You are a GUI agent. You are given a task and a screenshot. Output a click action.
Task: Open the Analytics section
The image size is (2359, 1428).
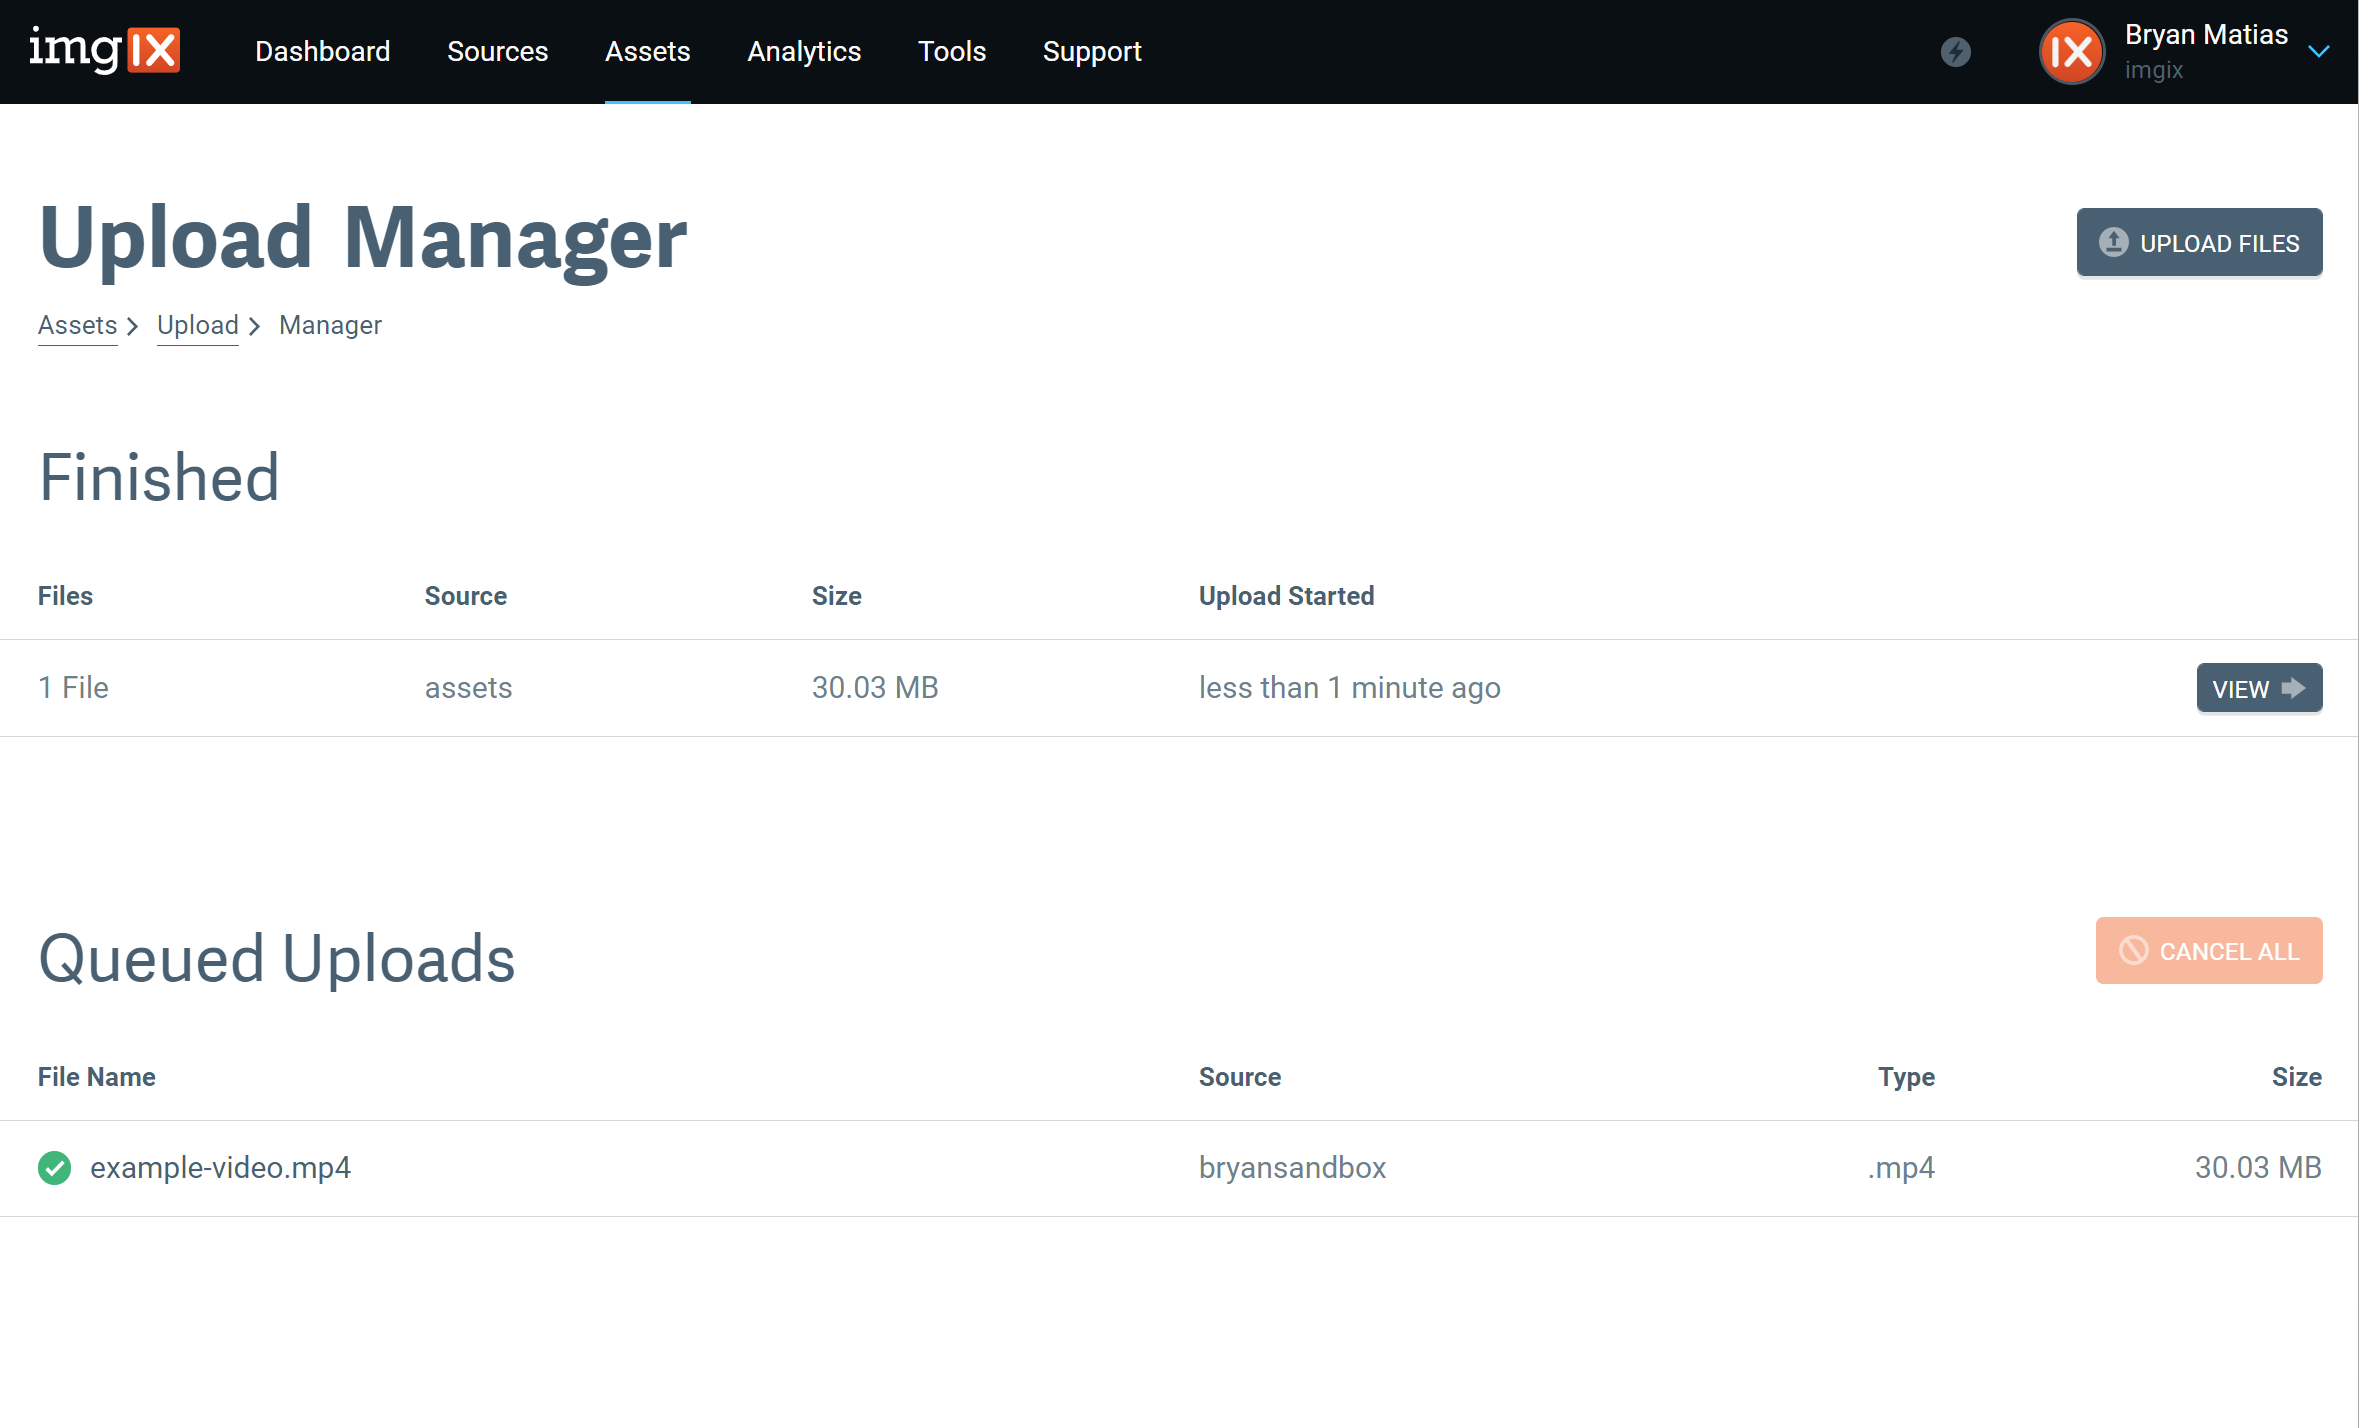pyautogui.click(x=804, y=51)
